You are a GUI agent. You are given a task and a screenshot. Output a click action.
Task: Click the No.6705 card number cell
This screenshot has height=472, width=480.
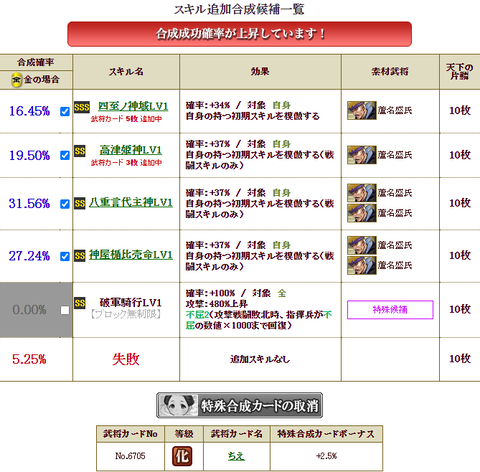pyautogui.click(x=130, y=456)
